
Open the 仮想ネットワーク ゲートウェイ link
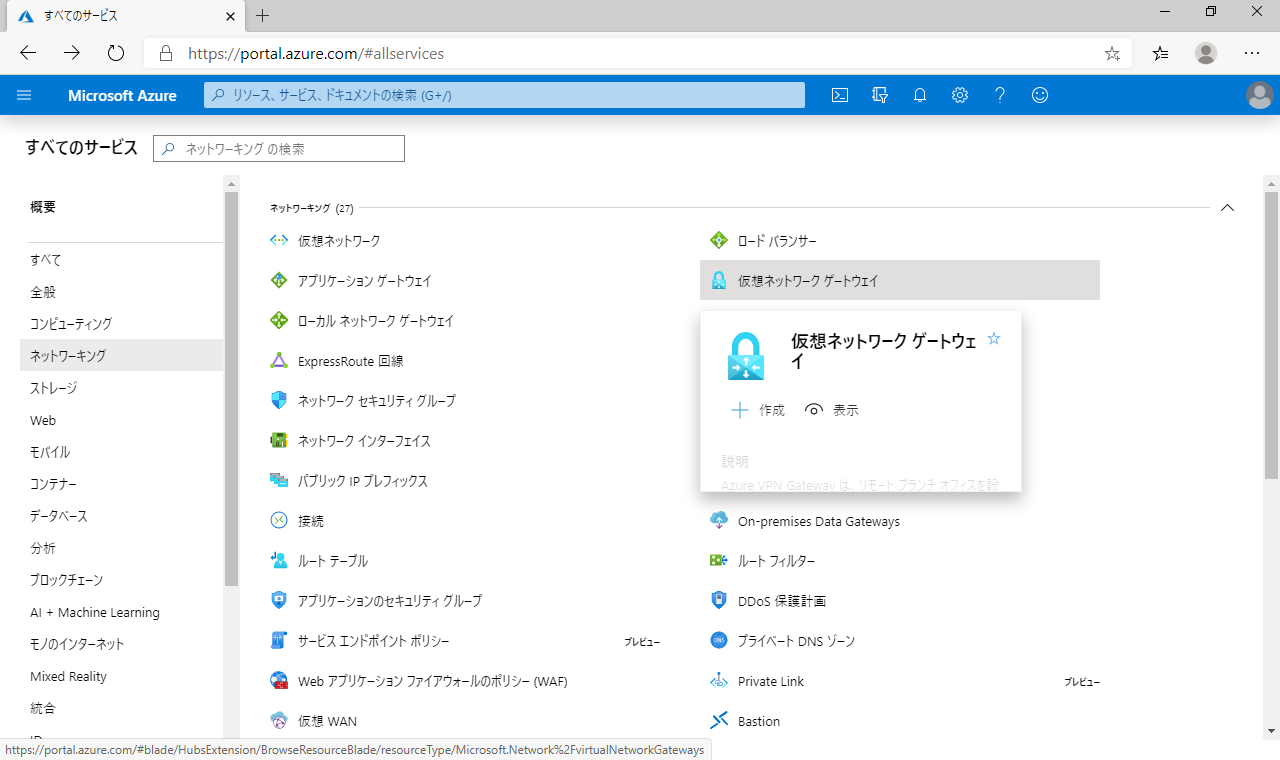click(808, 281)
